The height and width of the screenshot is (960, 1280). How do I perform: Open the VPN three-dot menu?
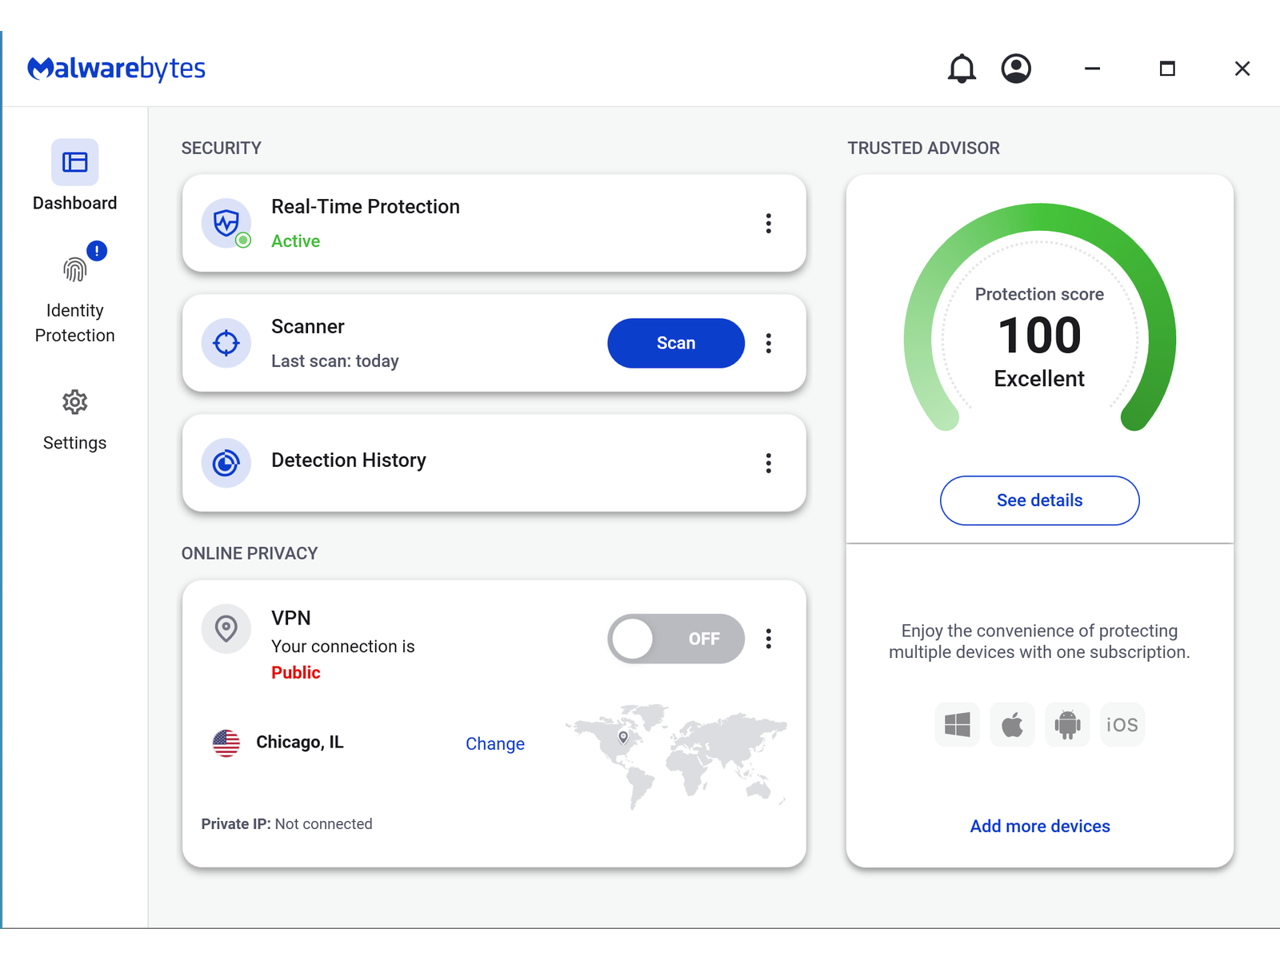(768, 639)
